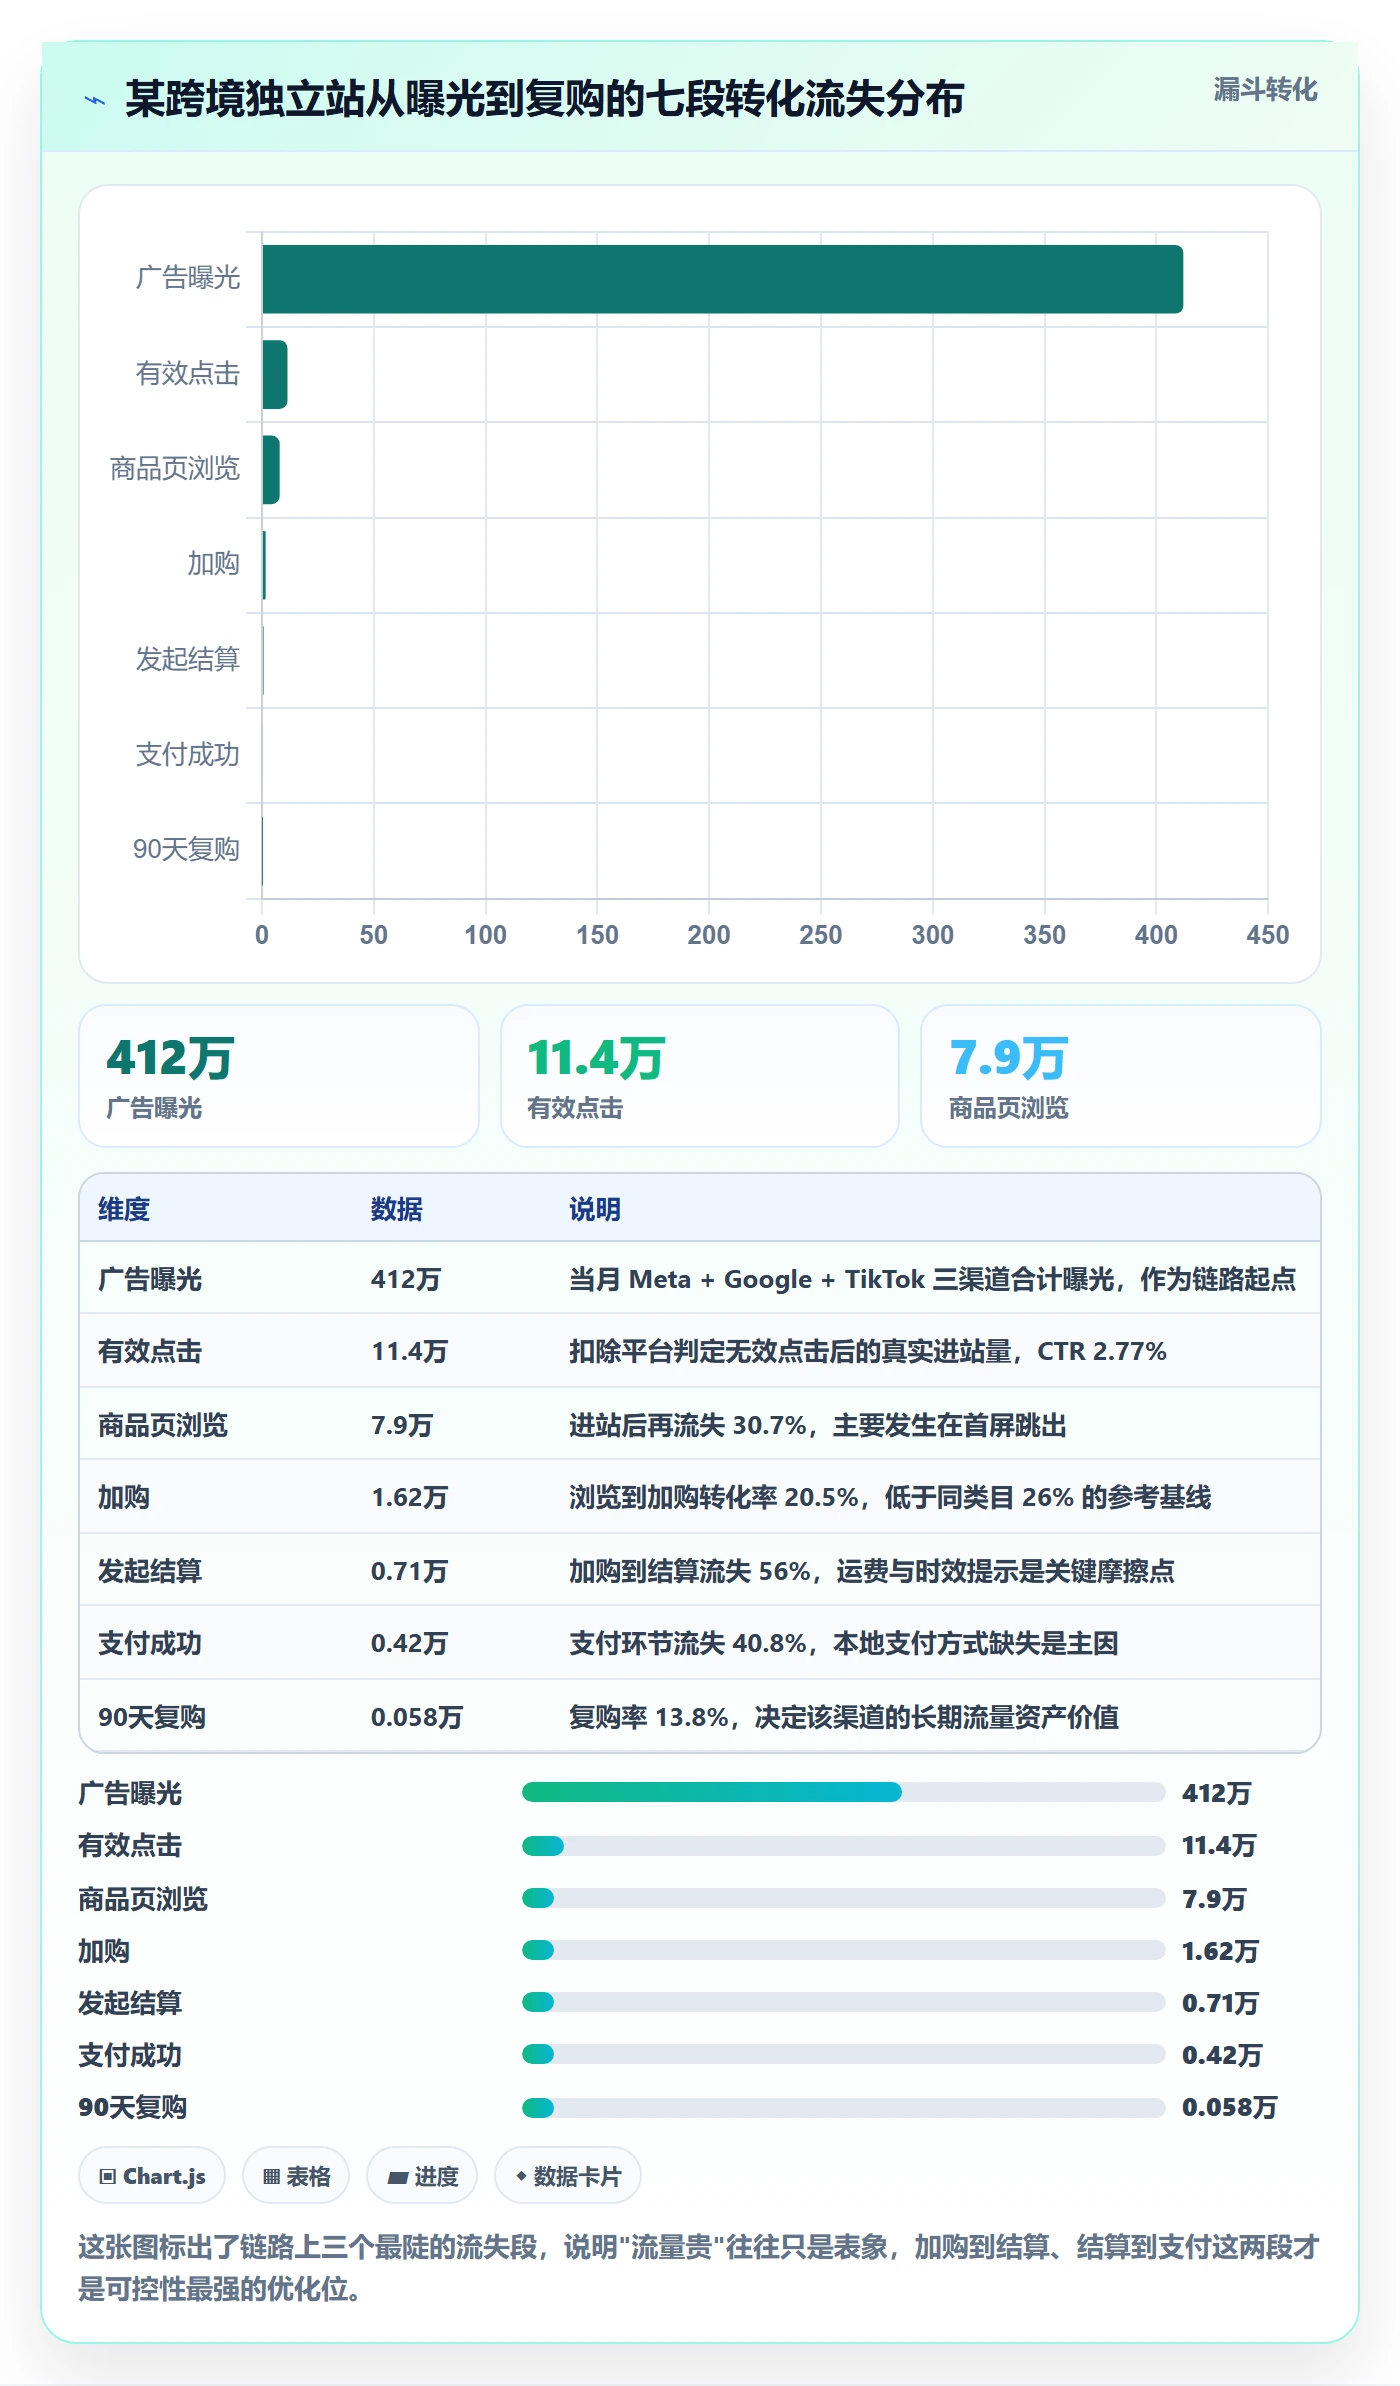
Task: Click the 数据卡片 tag chip
Action: coord(568,2175)
